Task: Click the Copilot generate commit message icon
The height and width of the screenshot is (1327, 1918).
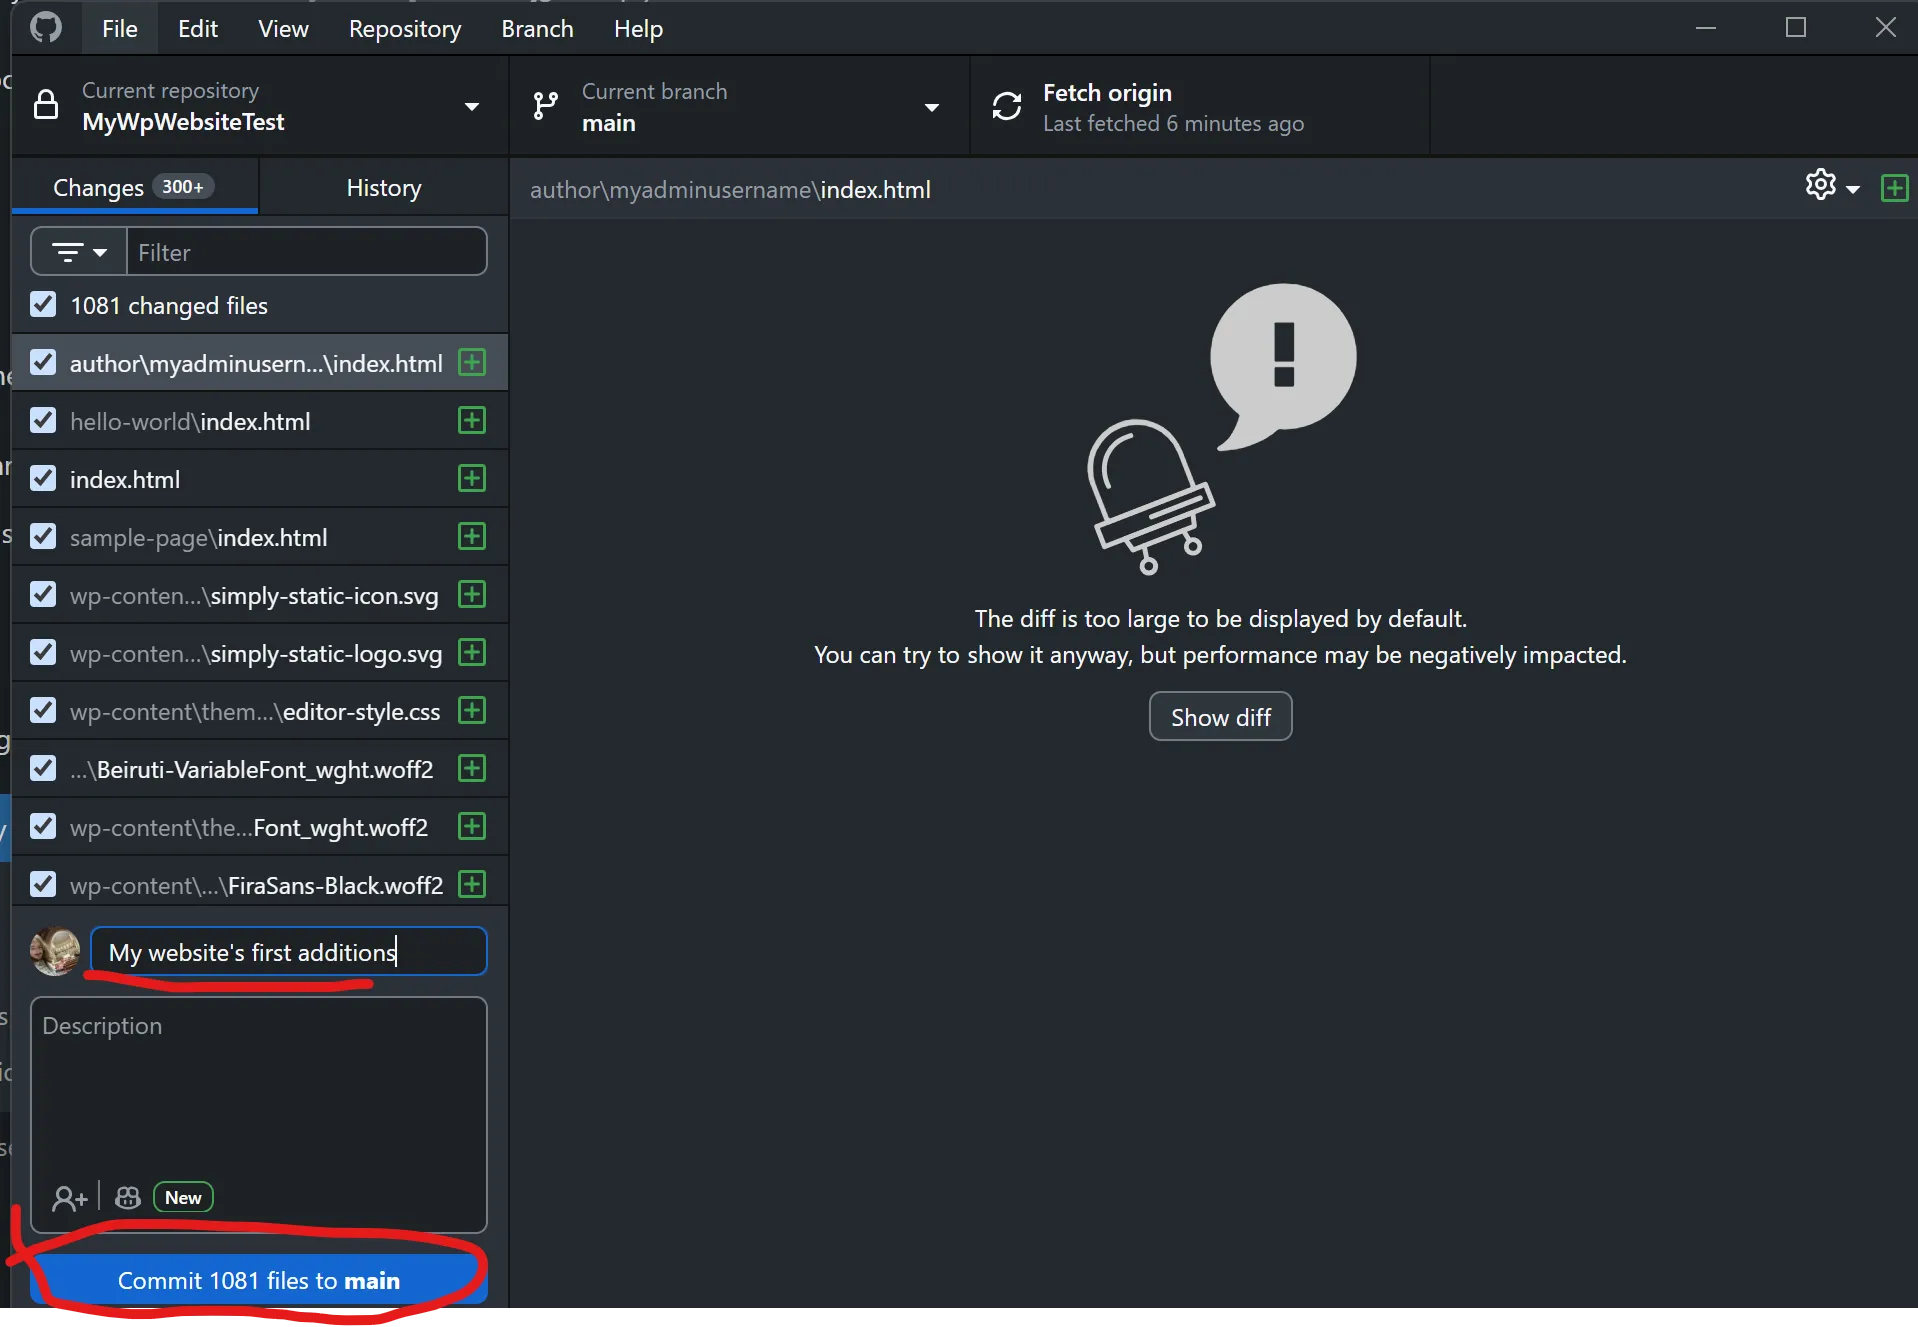Action: click(x=128, y=1197)
